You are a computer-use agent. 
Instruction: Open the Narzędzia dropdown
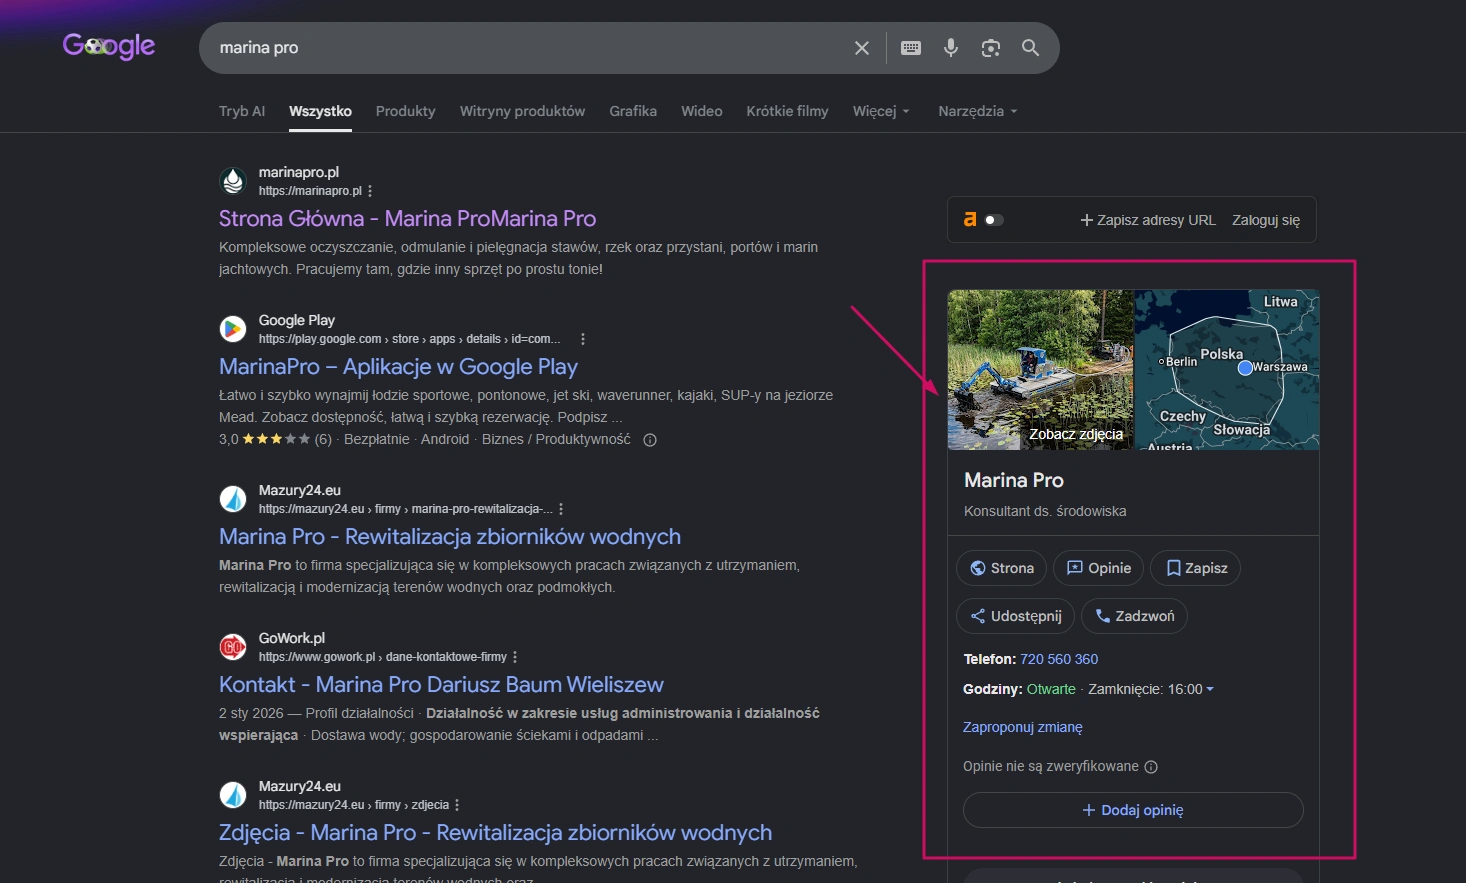[978, 111]
